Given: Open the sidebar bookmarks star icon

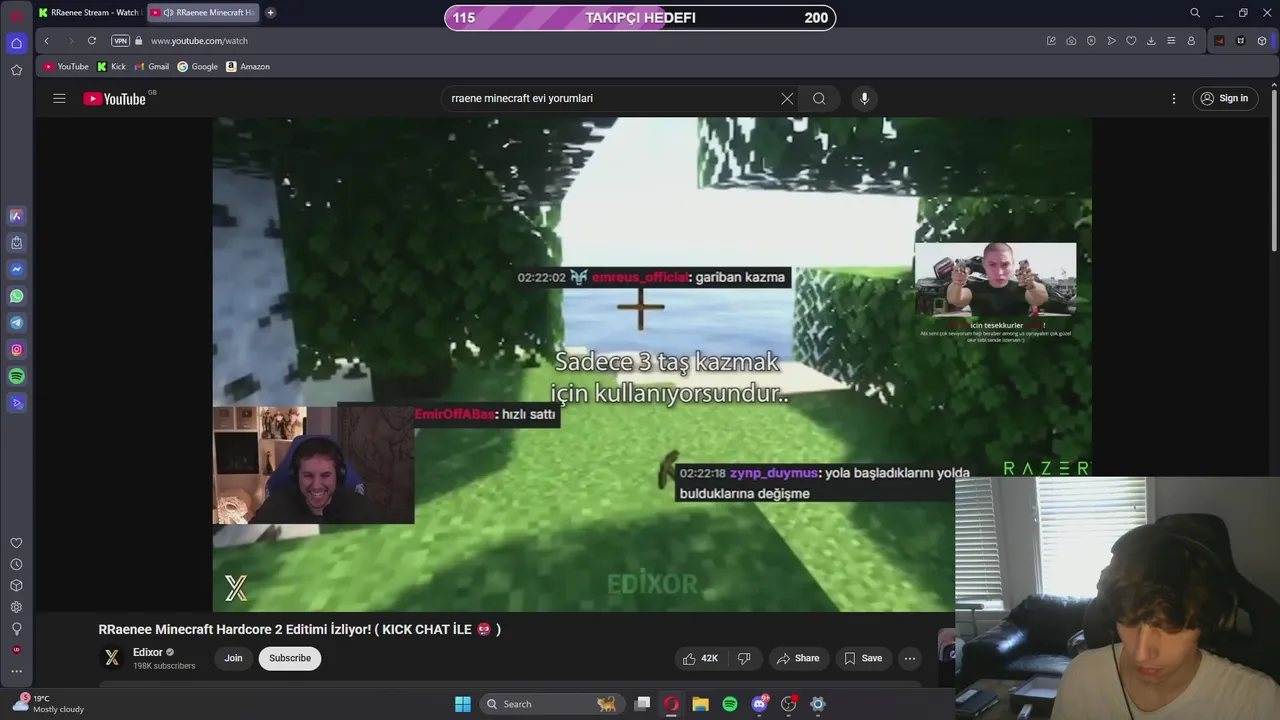Looking at the screenshot, I should pos(16,70).
